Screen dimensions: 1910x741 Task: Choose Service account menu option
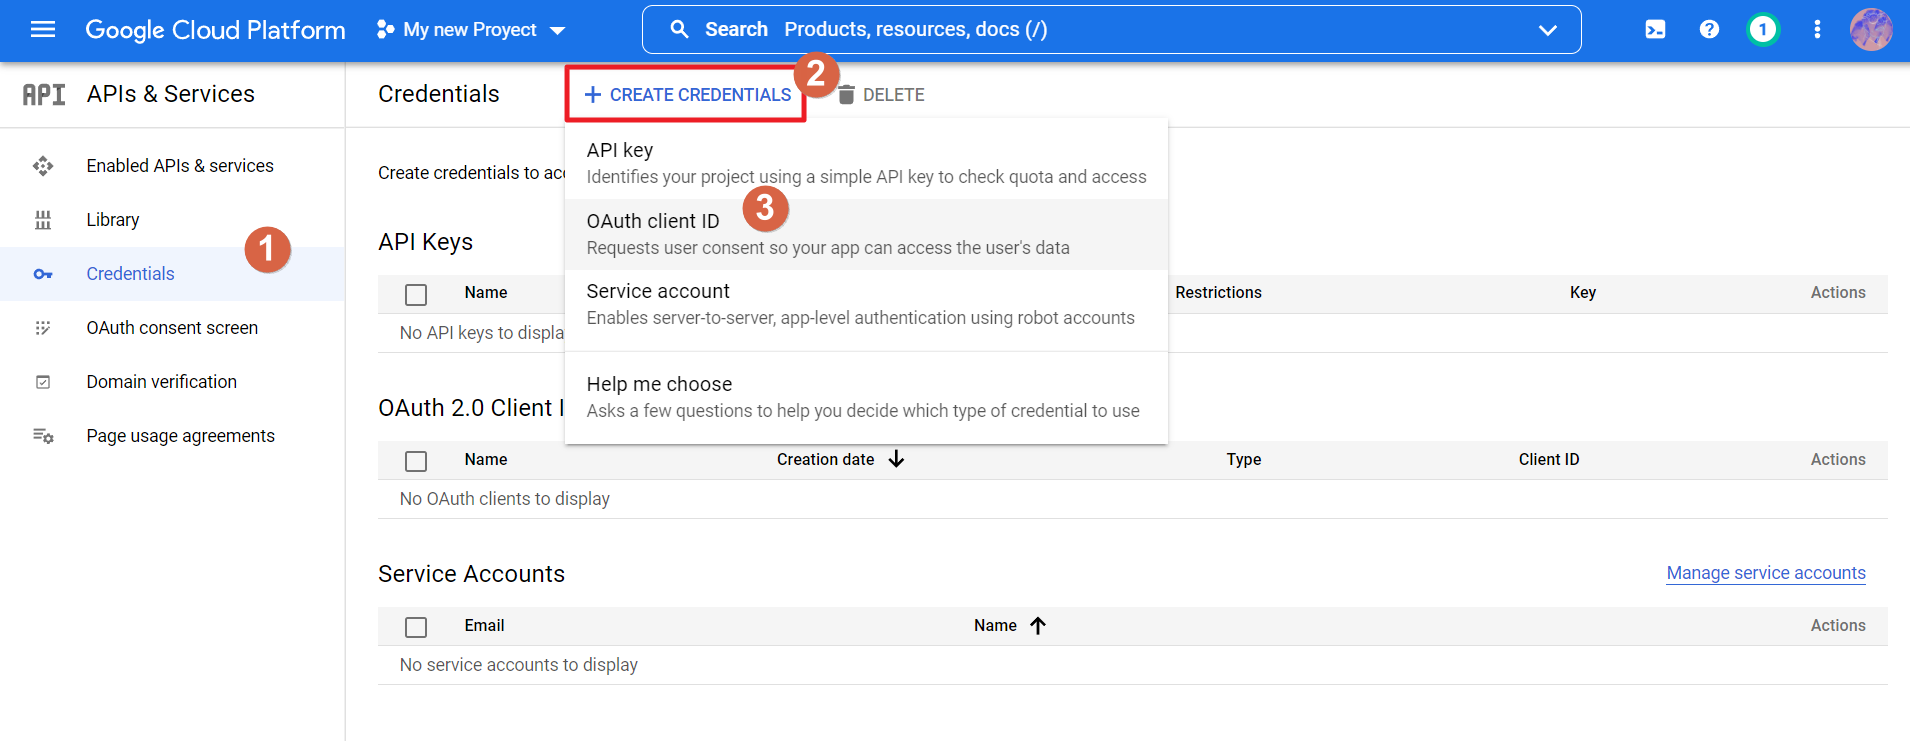coord(866,304)
